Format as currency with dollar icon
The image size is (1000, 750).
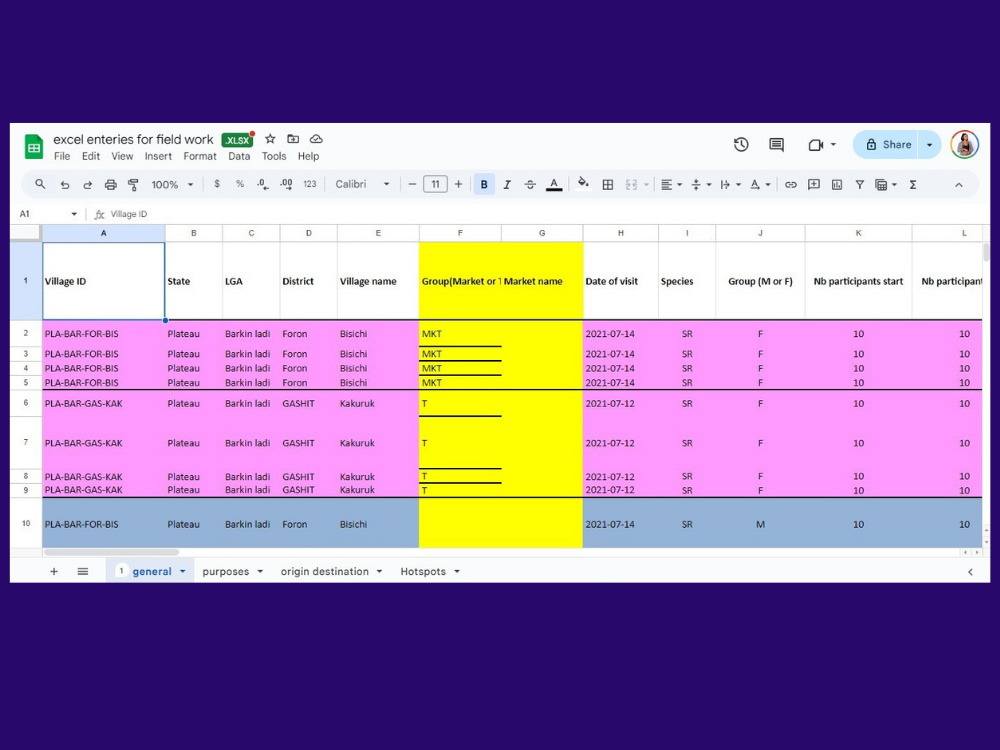tap(217, 184)
